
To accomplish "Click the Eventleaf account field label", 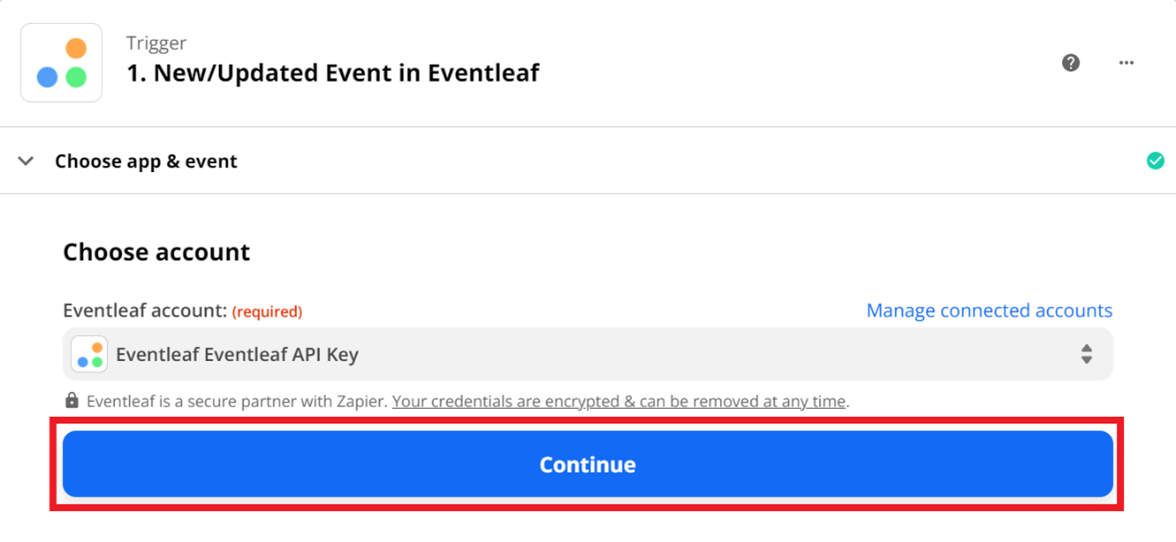I will coord(145,311).
